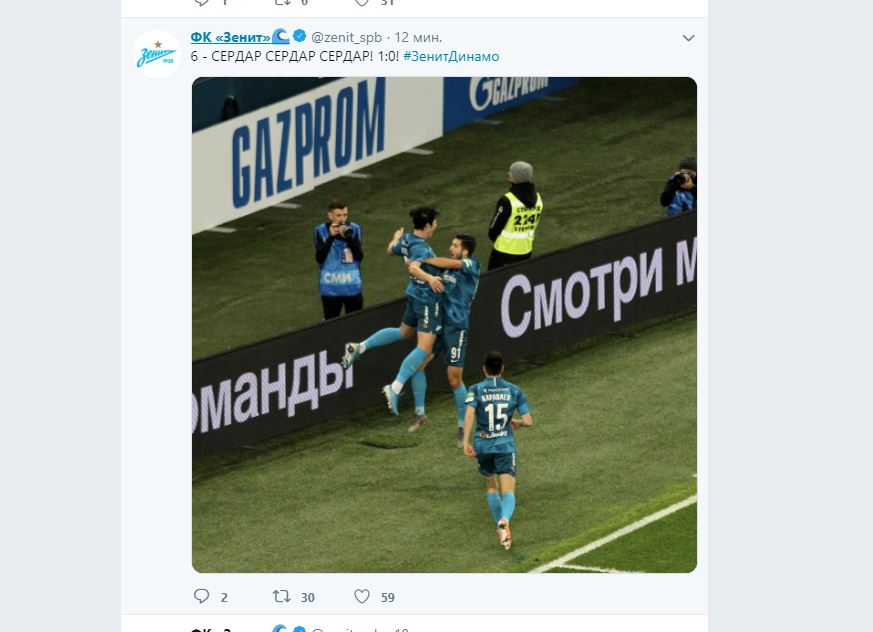
Task: Like the tweet with the heart icon
Action: coord(362,596)
